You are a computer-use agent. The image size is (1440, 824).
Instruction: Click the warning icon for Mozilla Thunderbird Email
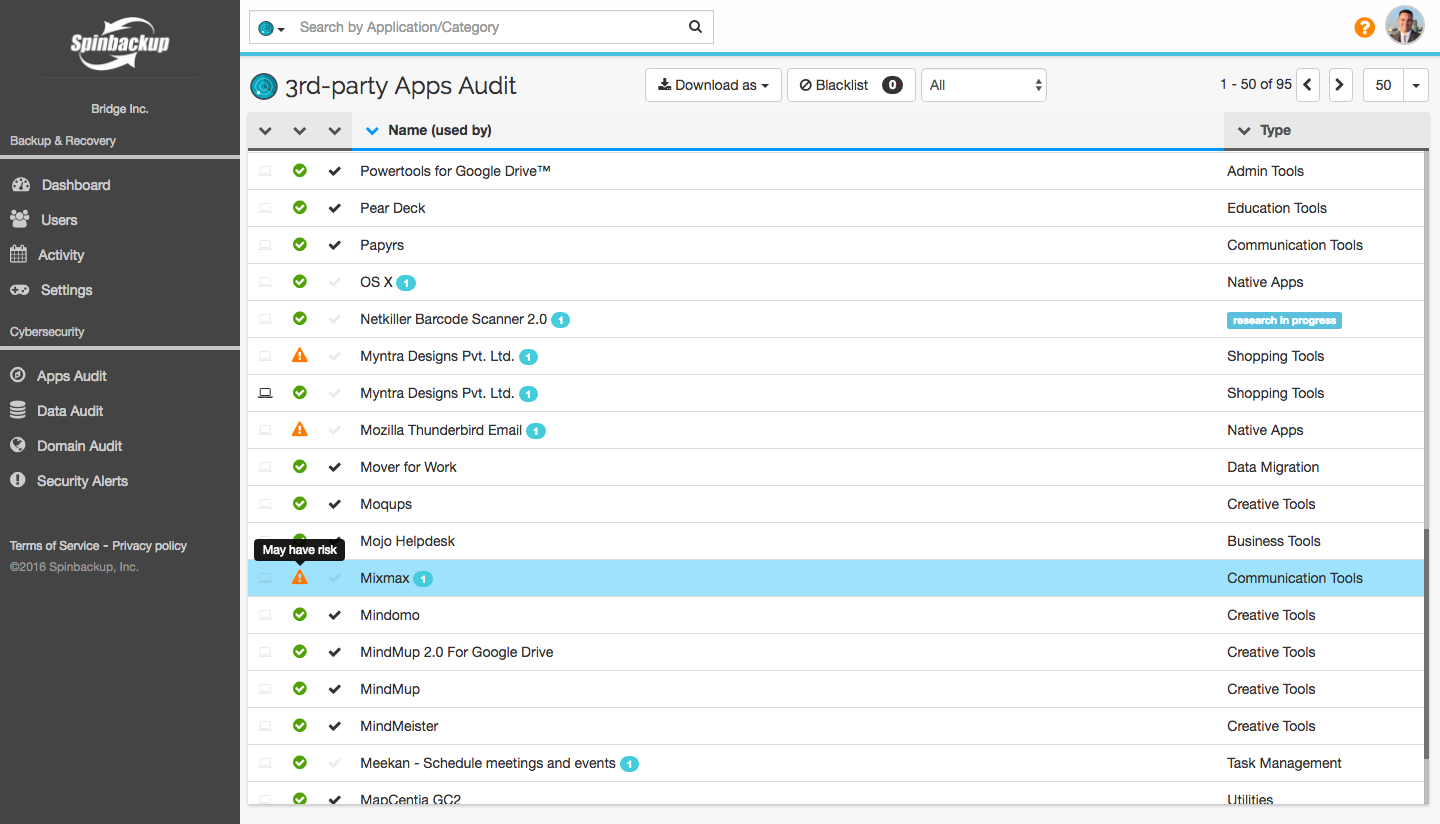click(x=300, y=430)
